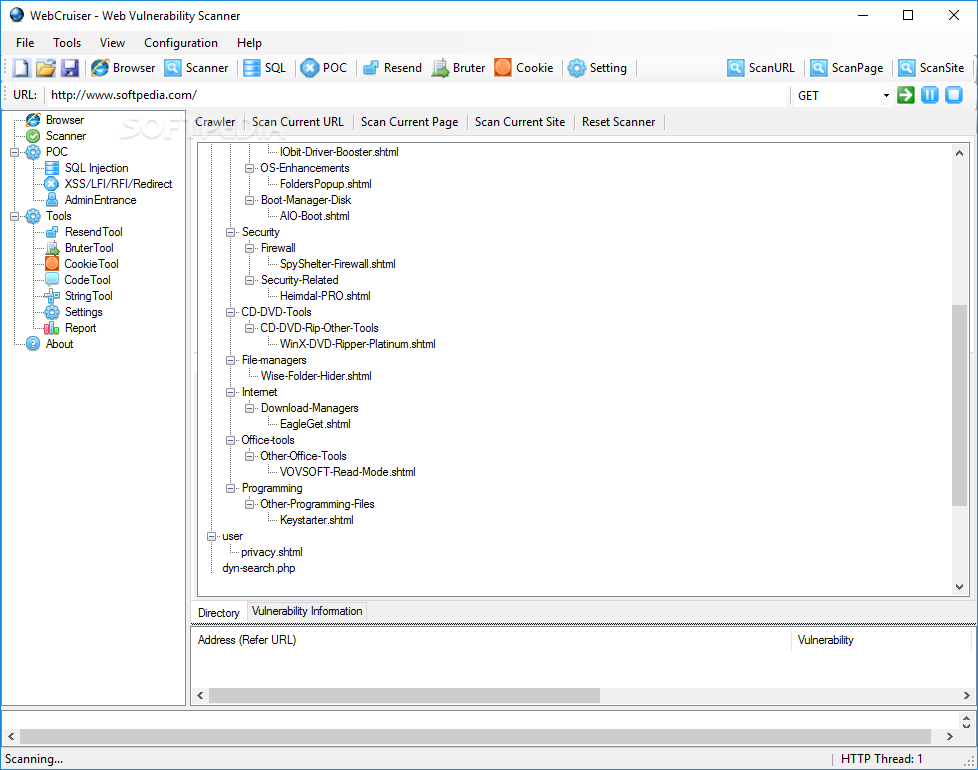
Task: Collapse the CD-DVD-Tools folder node
Action: [x=230, y=312]
